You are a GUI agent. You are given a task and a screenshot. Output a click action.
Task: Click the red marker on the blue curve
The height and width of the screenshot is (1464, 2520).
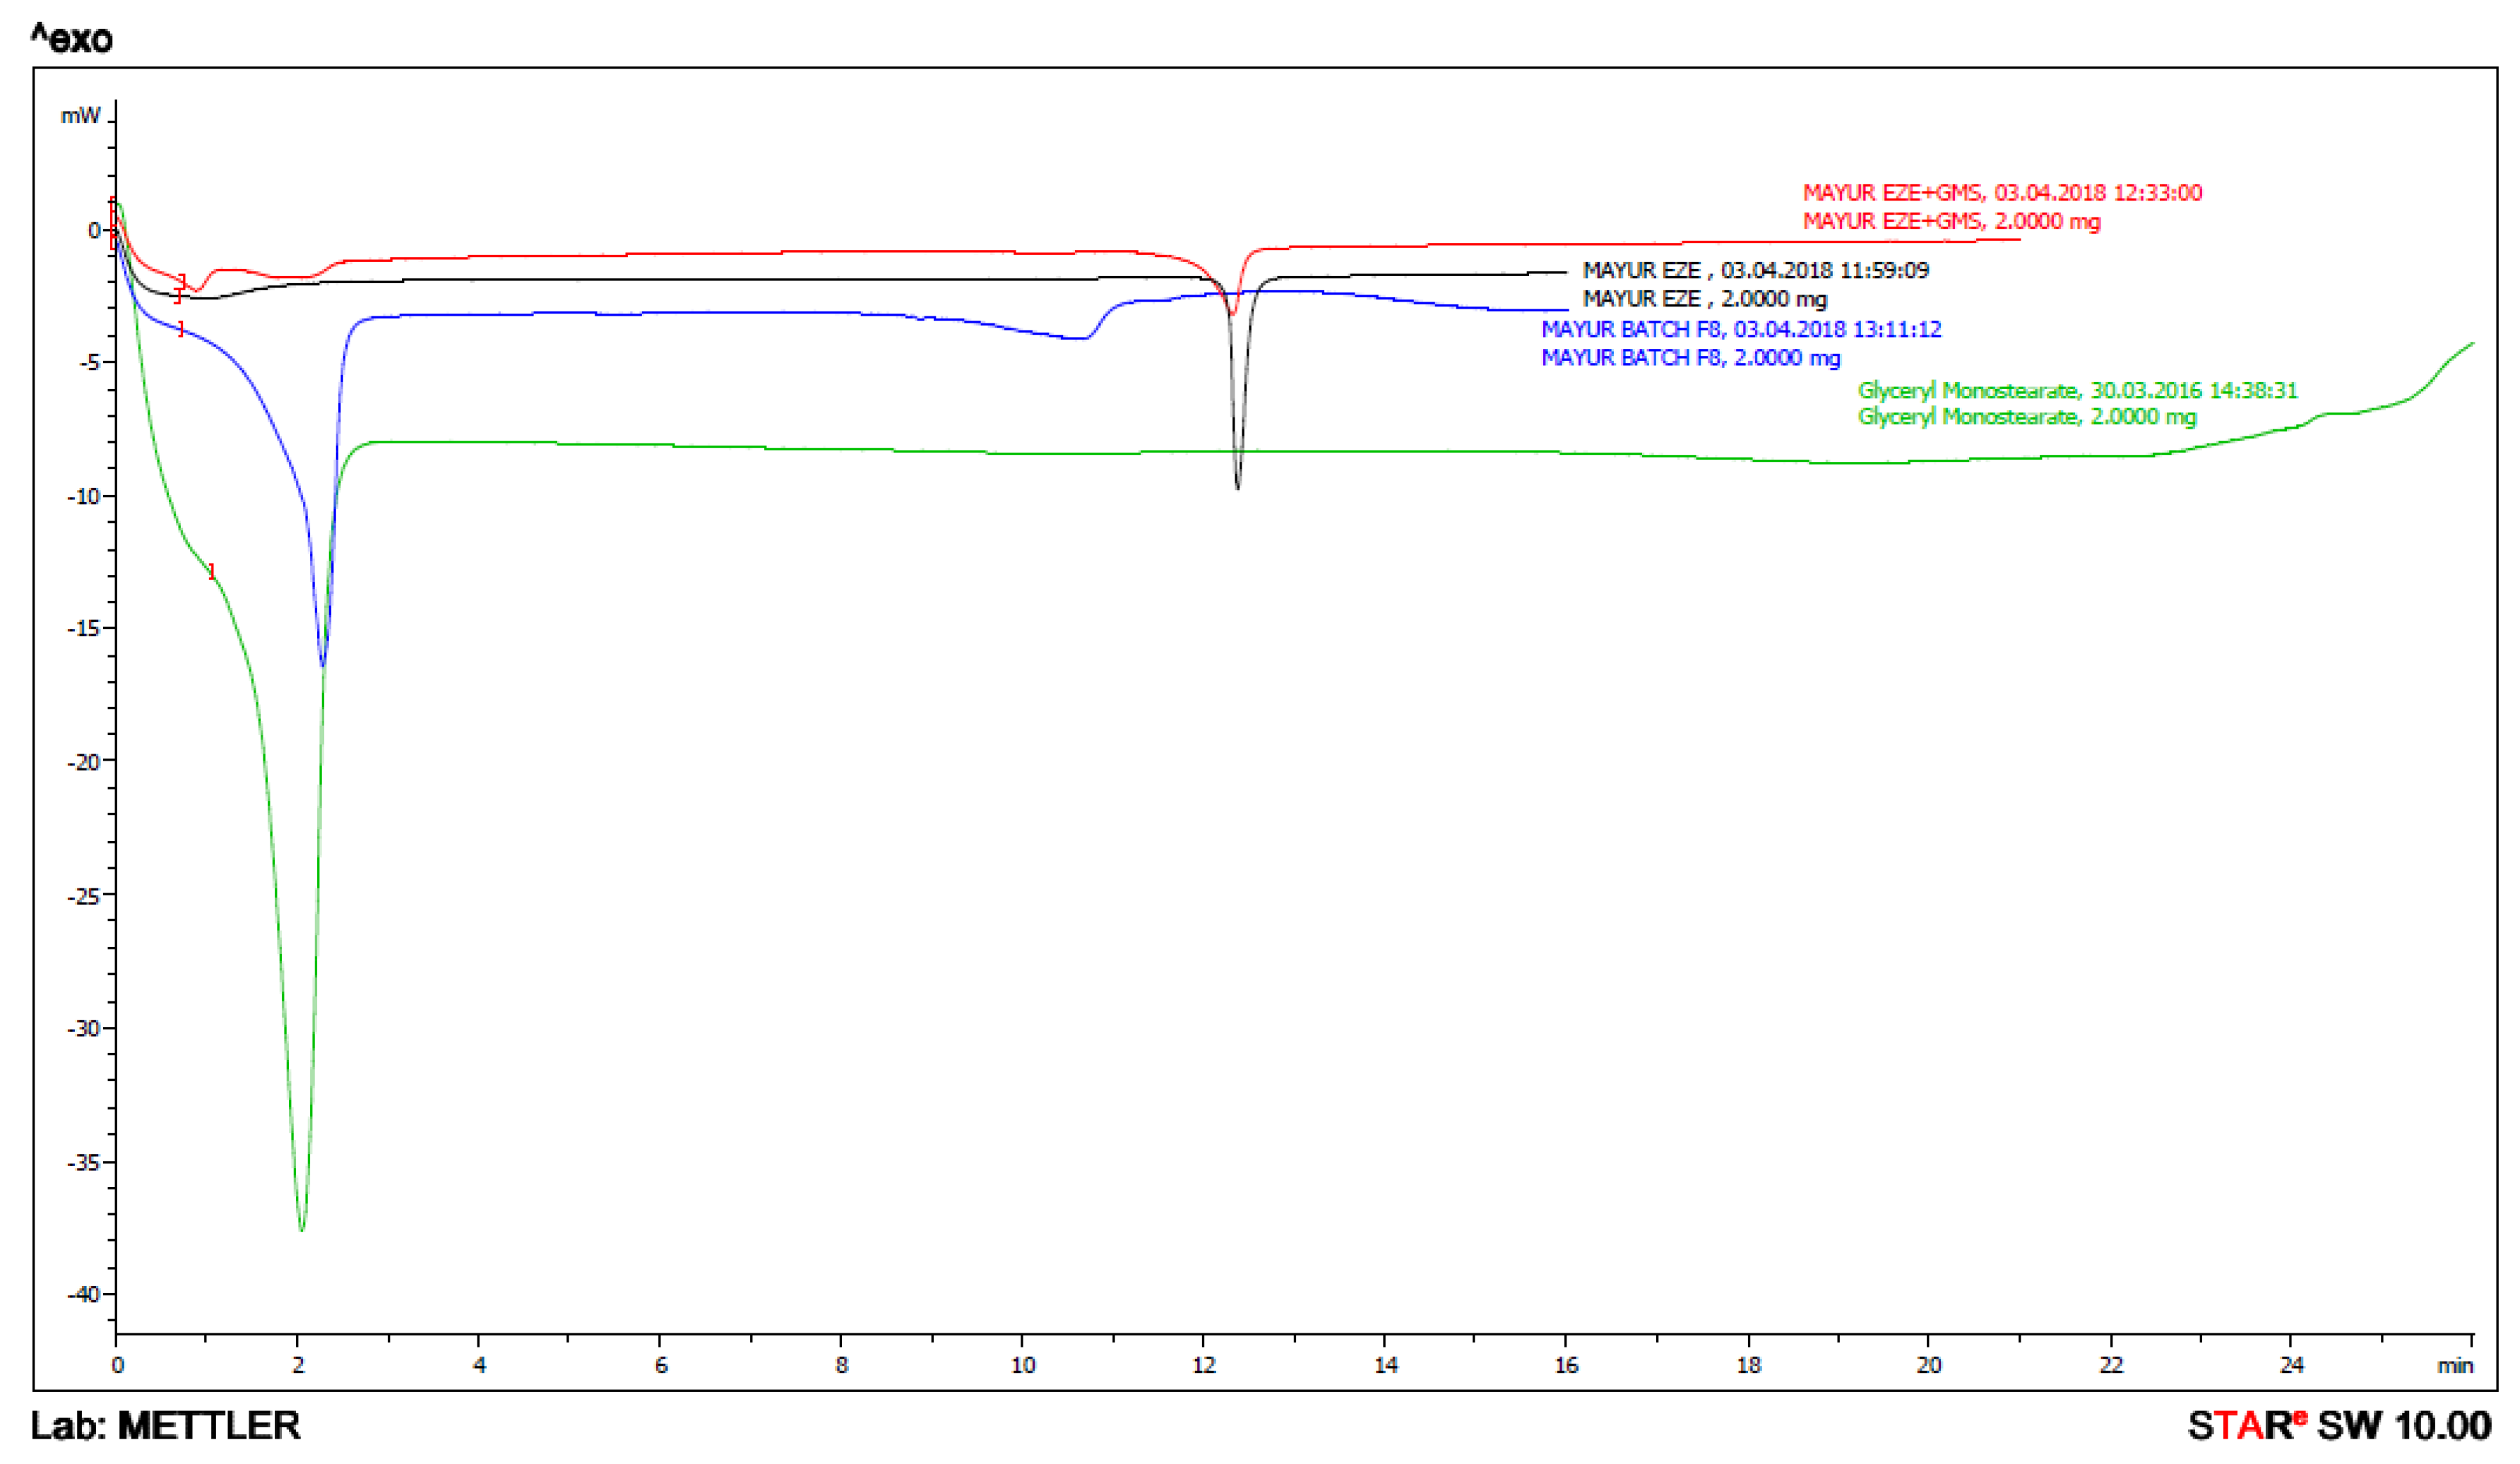pyautogui.click(x=181, y=329)
